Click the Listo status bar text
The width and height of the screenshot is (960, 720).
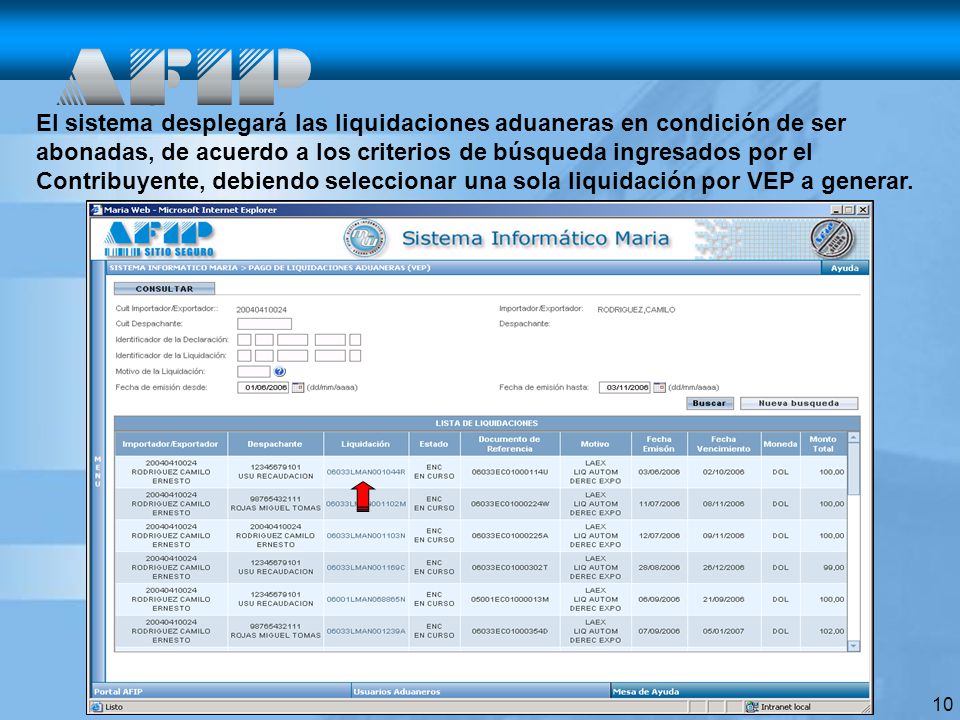(x=114, y=707)
